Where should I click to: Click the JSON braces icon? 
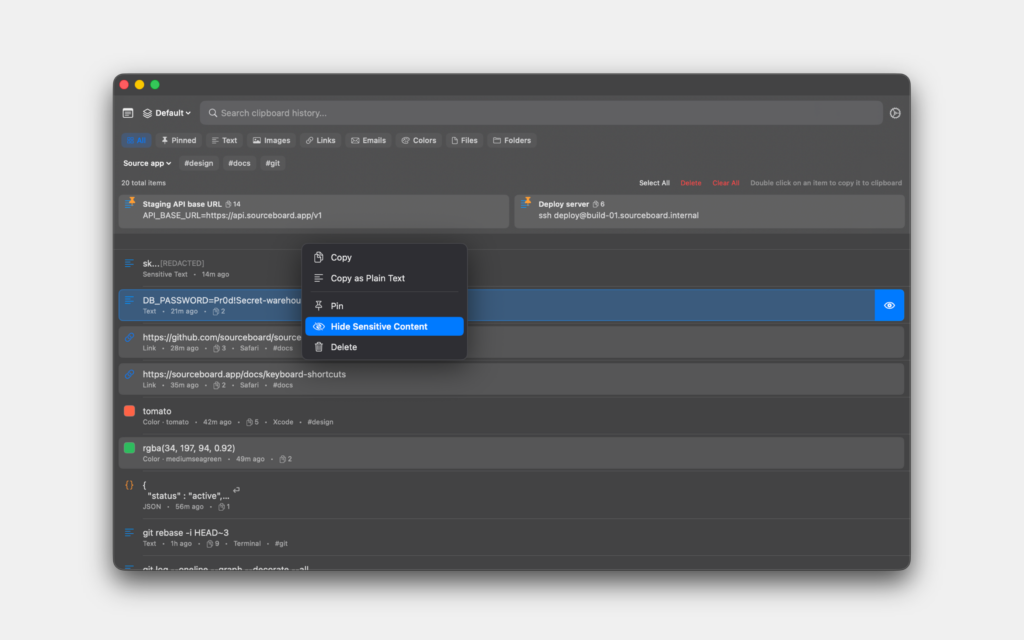point(129,485)
